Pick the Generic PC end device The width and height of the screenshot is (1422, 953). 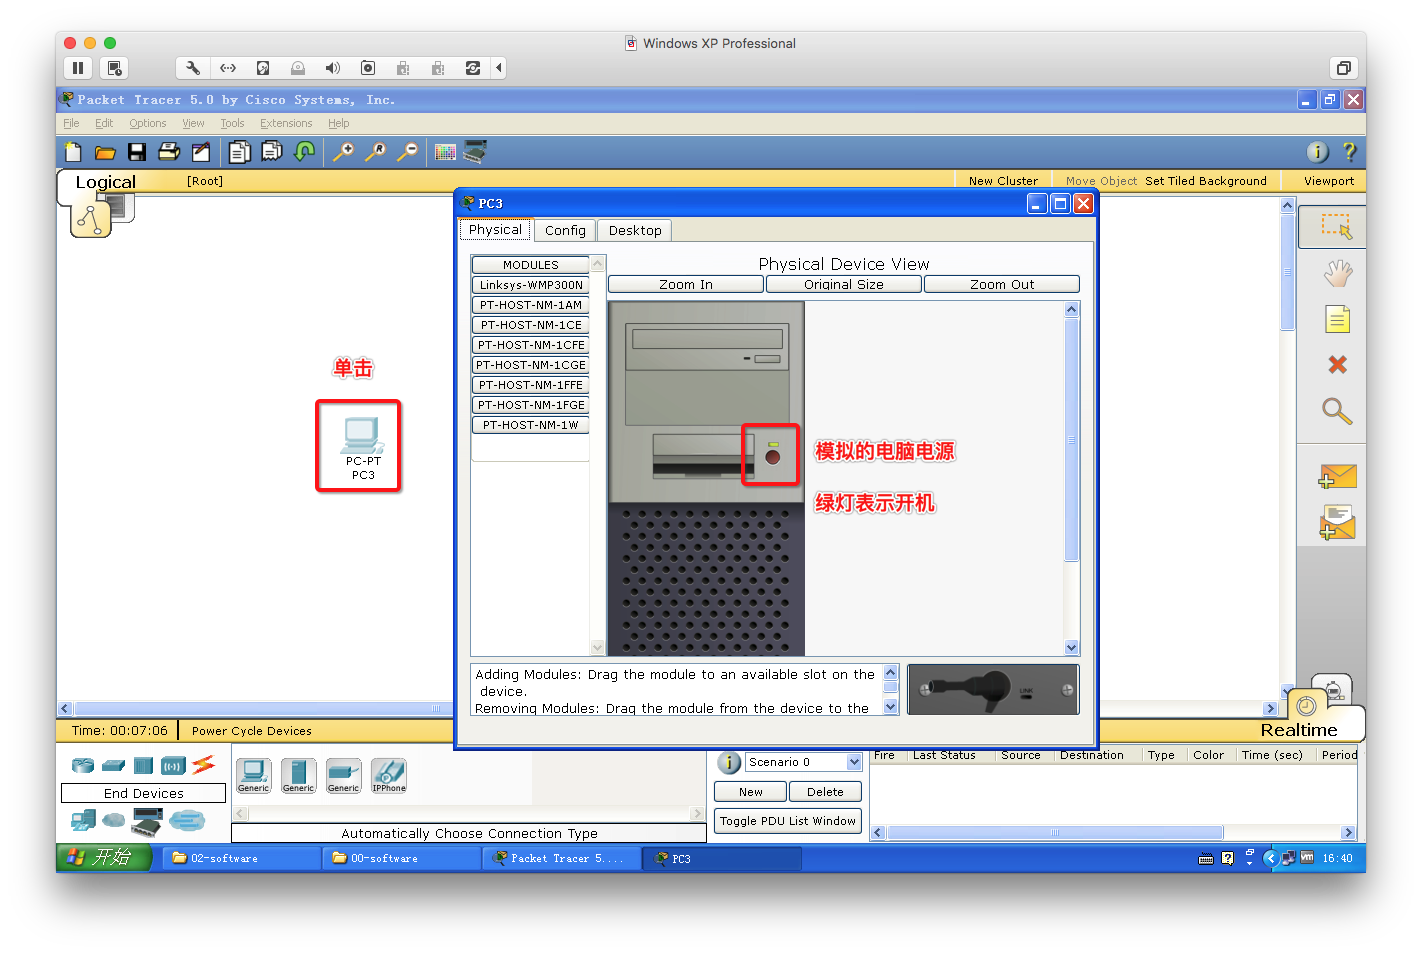click(253, 775)
